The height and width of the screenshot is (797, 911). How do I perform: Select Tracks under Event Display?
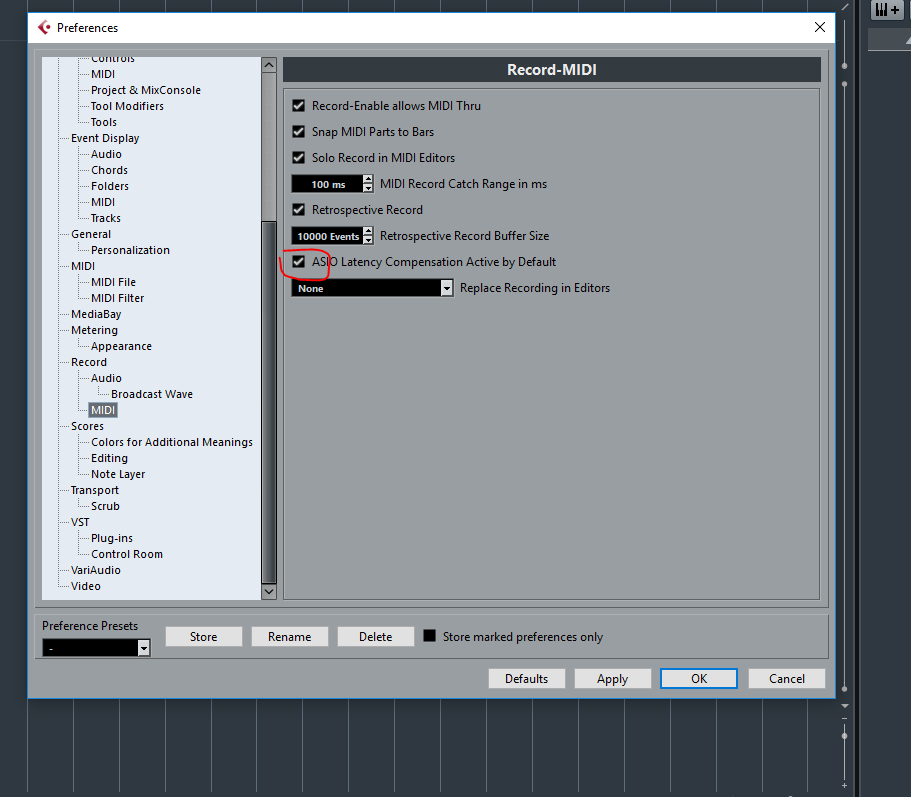coord(106,218)
